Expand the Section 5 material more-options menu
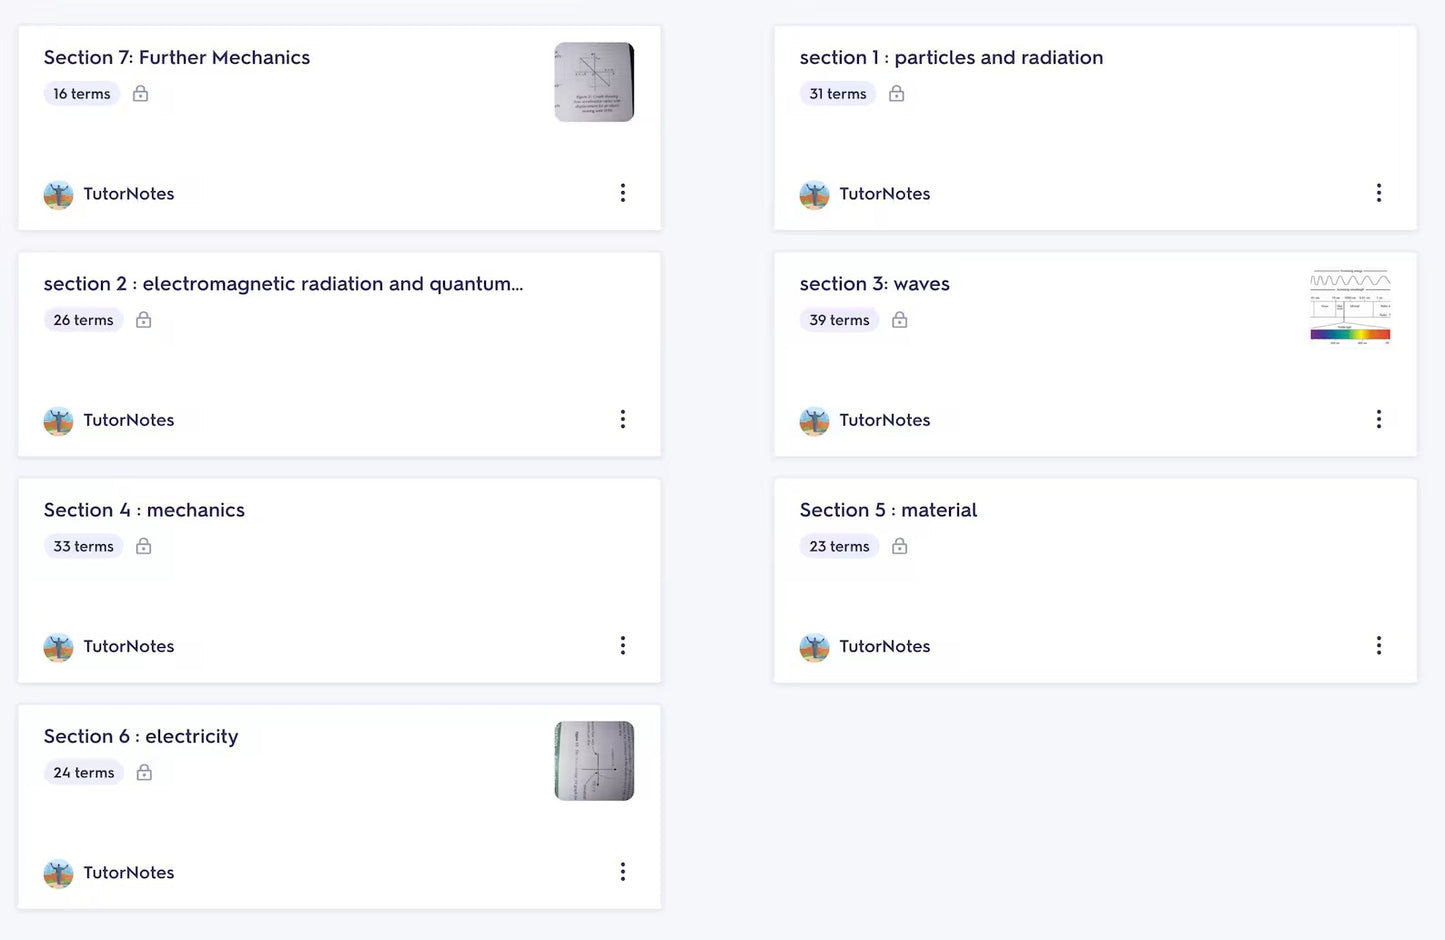The image size is (1445, 940). point(1378,645)
